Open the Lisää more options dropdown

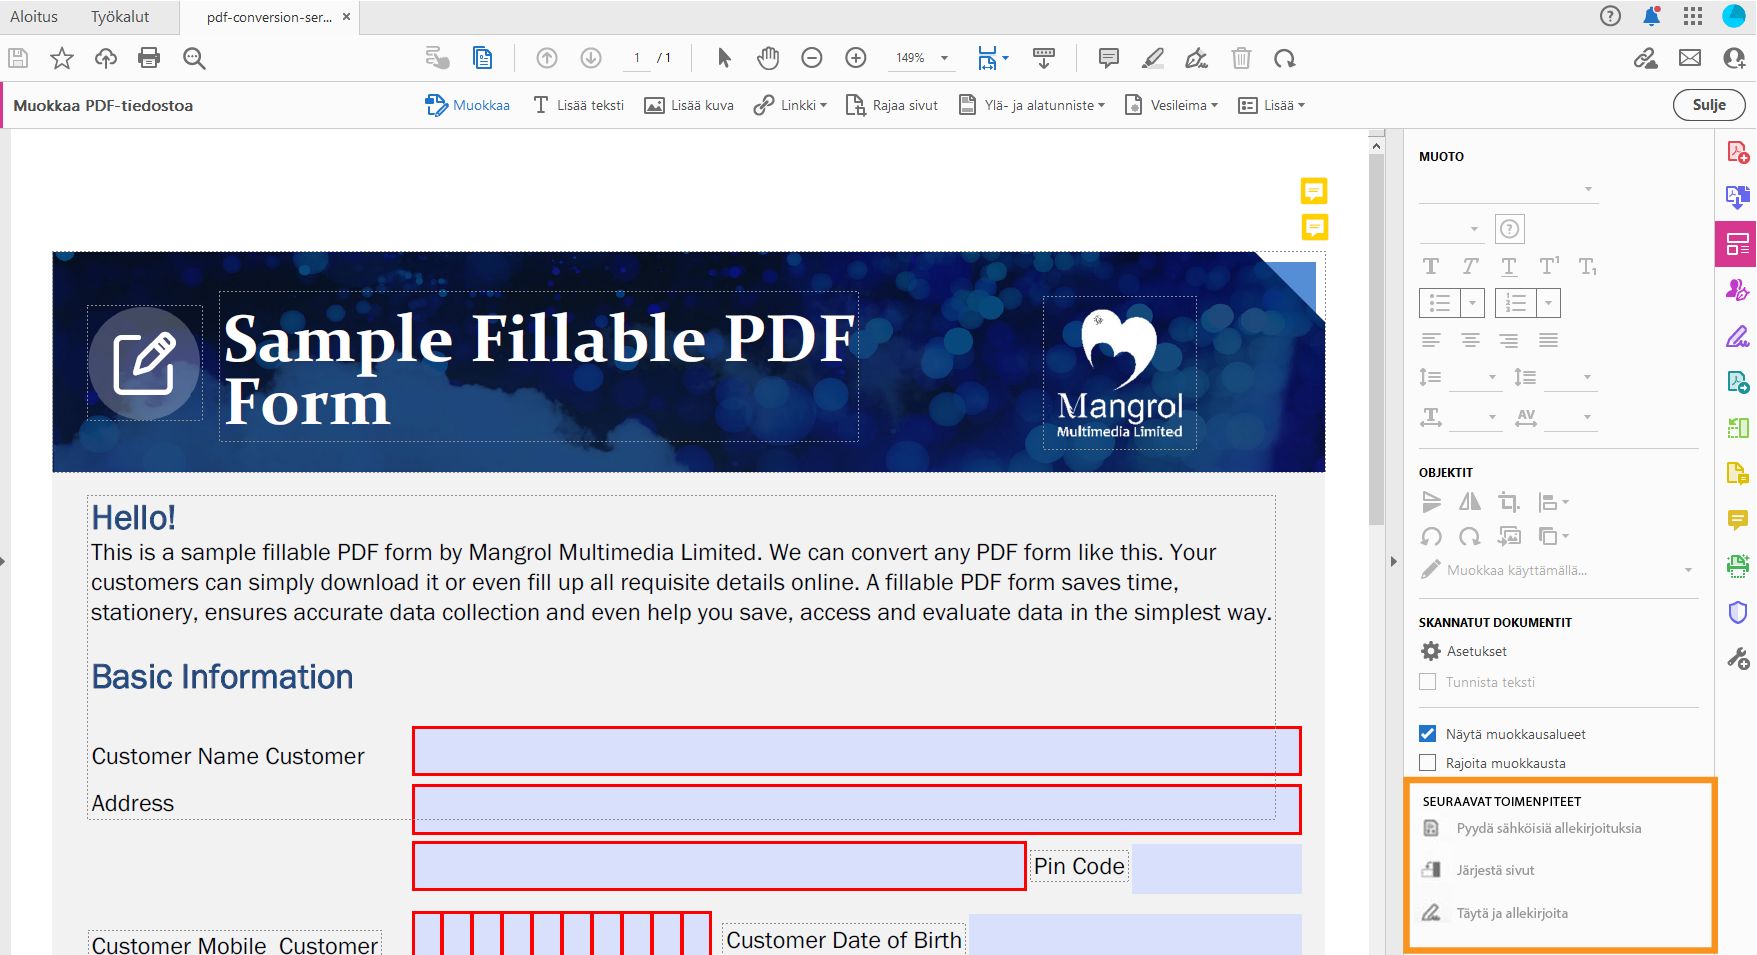pyautogui.click(x=1271, y=105)
